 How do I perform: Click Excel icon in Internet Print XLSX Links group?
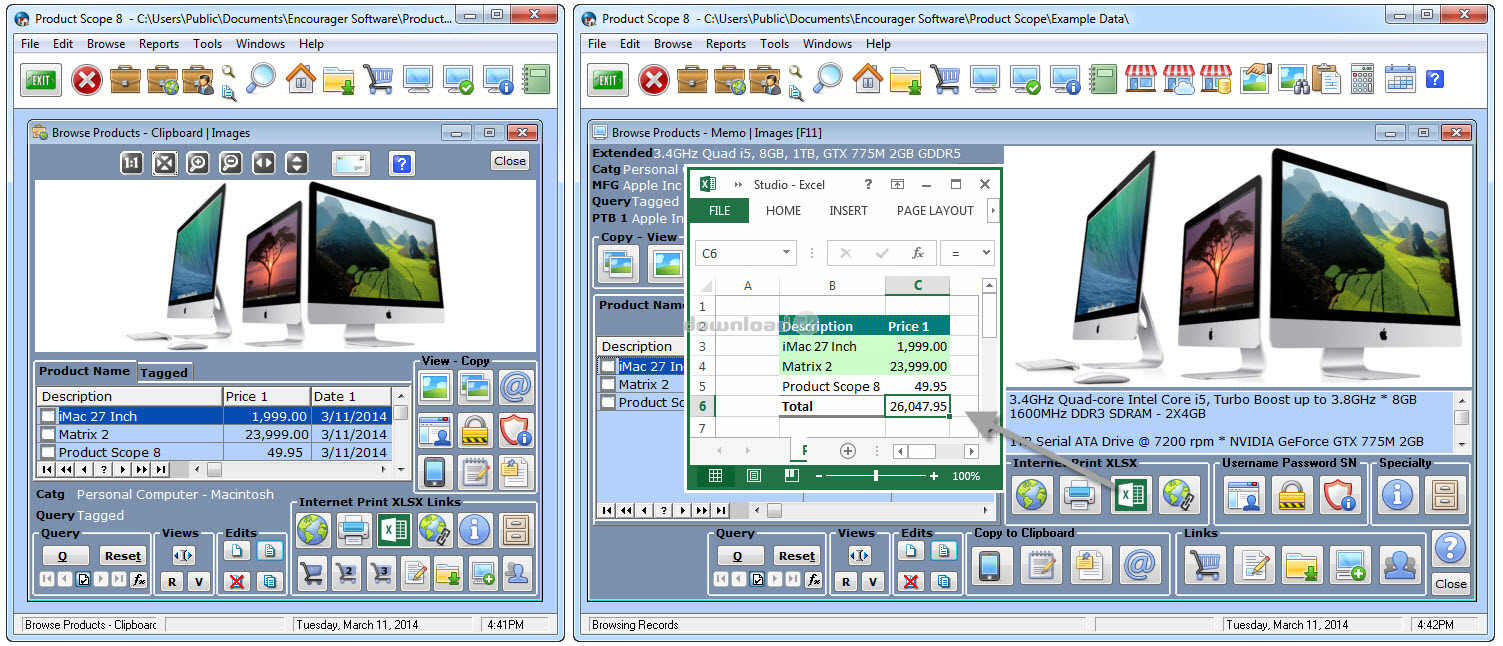coord(393,528)
